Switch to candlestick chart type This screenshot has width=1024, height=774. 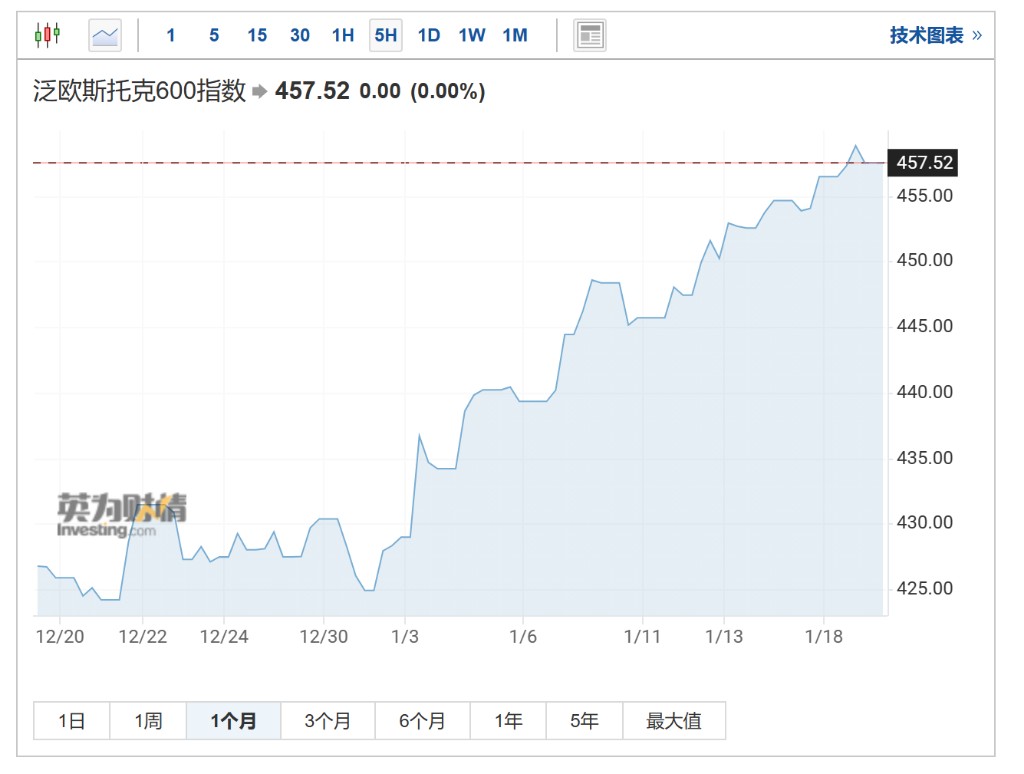[x=47, y=36]
